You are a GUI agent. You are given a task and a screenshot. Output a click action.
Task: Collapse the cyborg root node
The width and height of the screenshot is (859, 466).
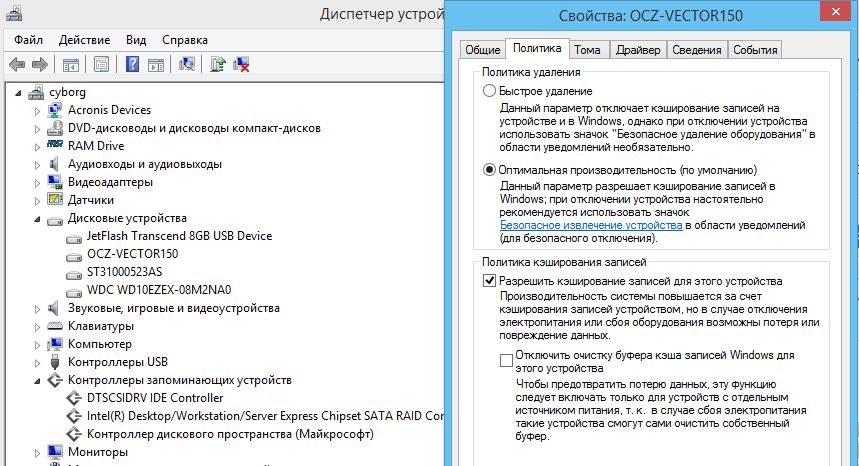click(19, 93)
